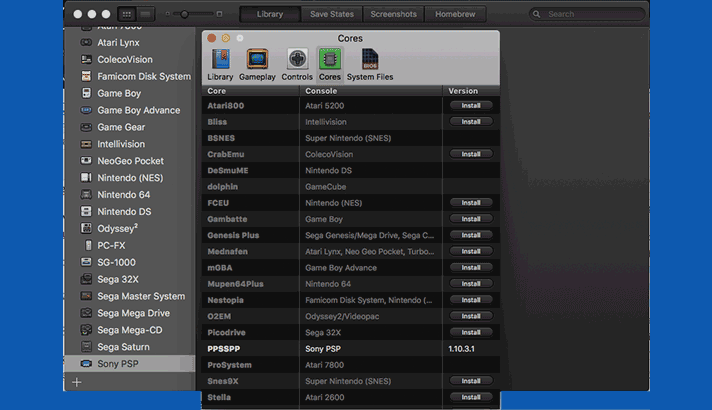The height and width of the screenshot is (410, 712).
Task: Select the Cores preferences icon
Action: (x=330, y=64)
